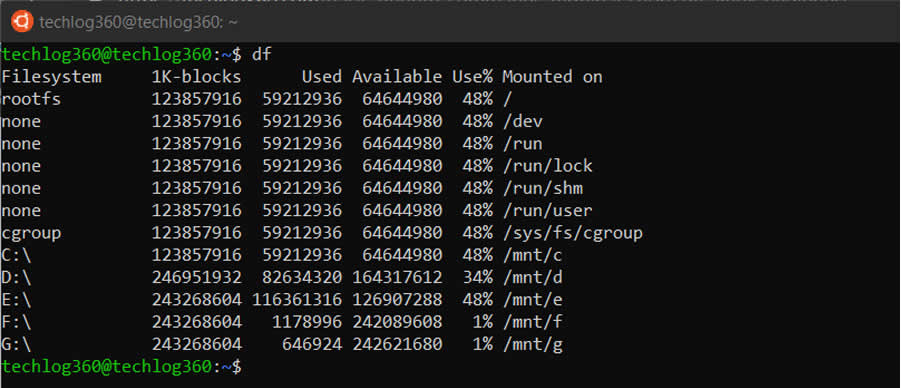Image resolution: width=901 pixels, height=388 pixels.
Task: Click the G:\ drive entry
Action: tap(17, 345)
